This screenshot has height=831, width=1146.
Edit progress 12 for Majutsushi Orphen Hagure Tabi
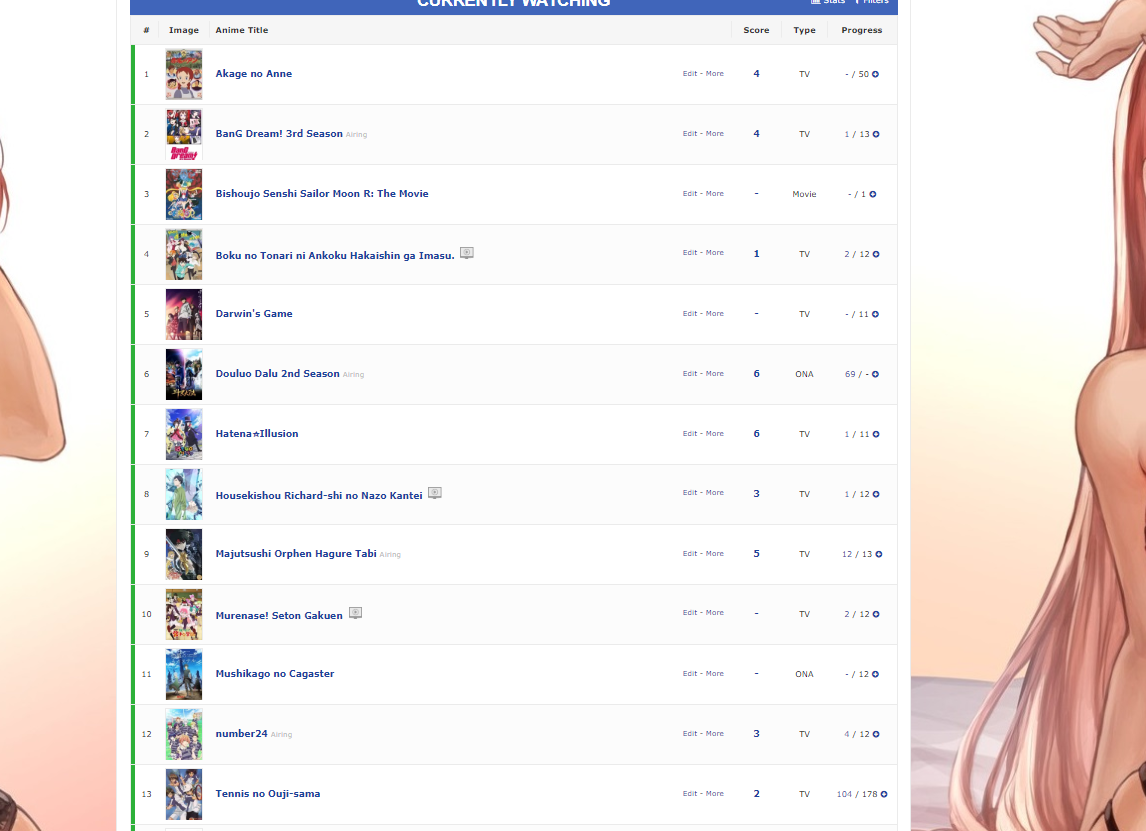click(847, 554)
